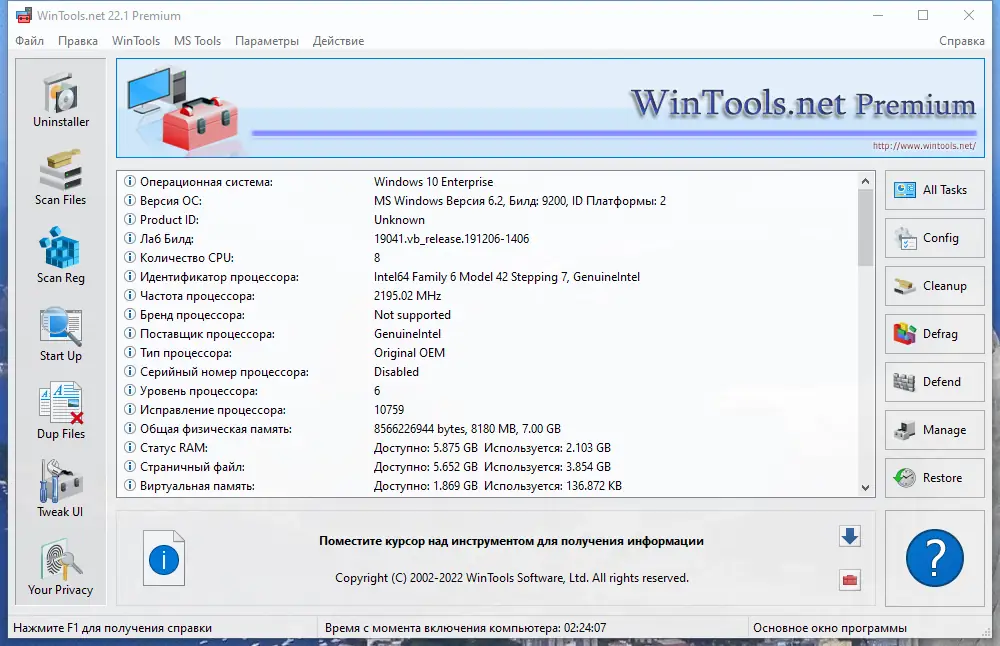Run the Cleanup tool
This screenshot has height=646, width=1000.
[x=934, y=286]
